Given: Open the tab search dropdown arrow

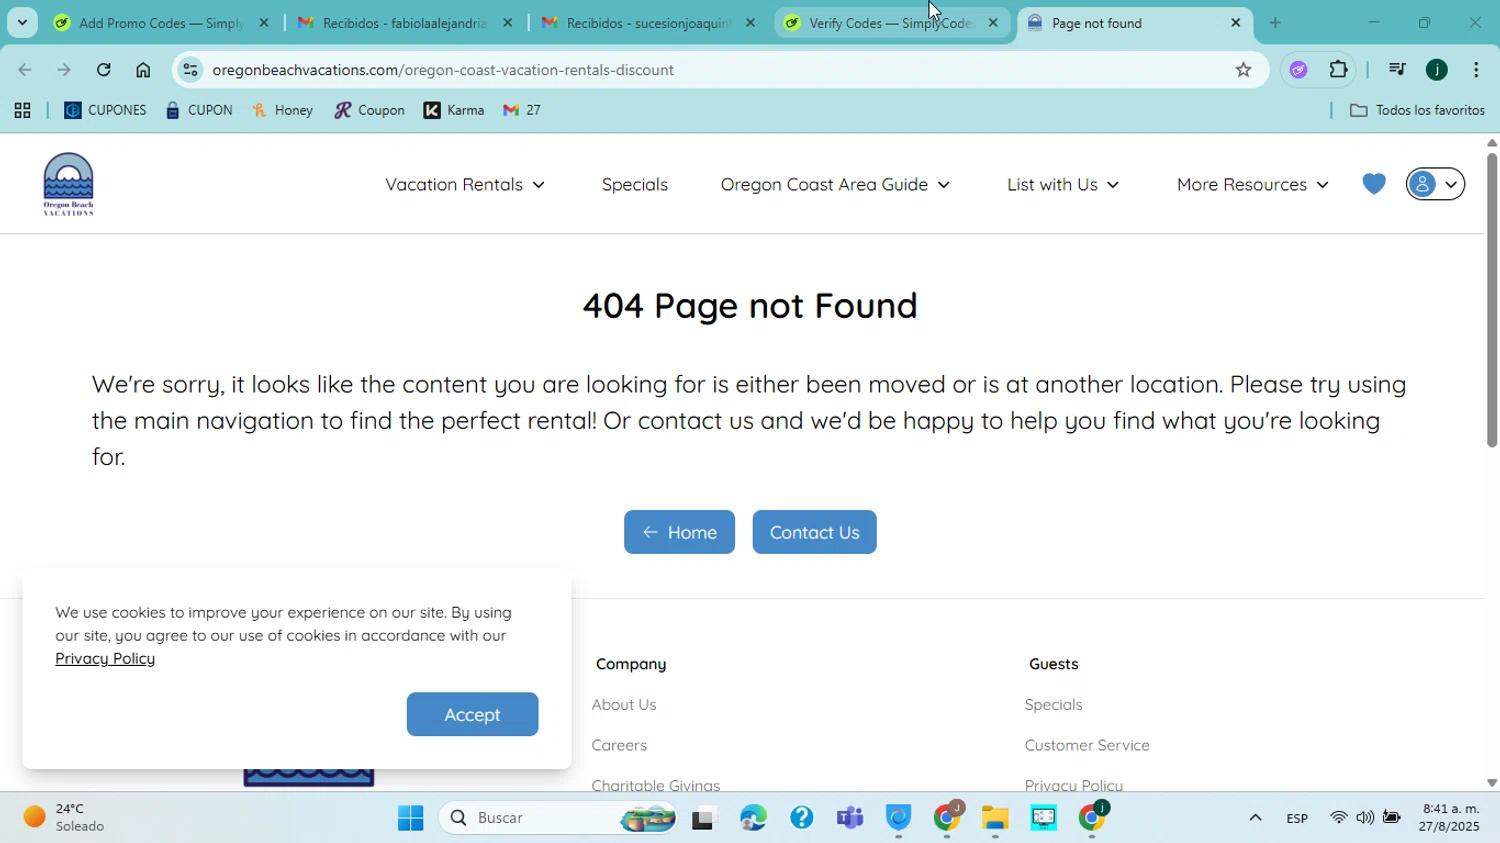Looking at the screenshot, I should 22,22.
